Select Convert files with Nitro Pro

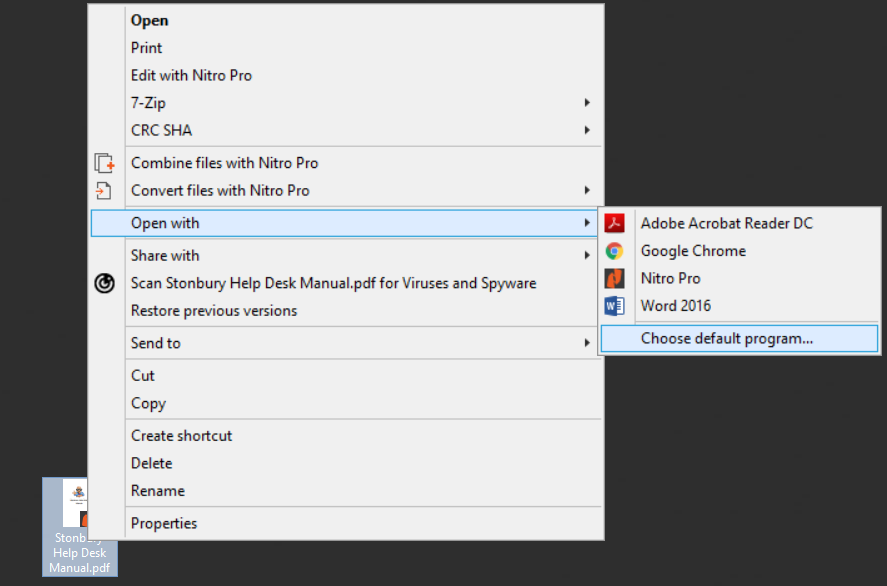coord(346,191)
